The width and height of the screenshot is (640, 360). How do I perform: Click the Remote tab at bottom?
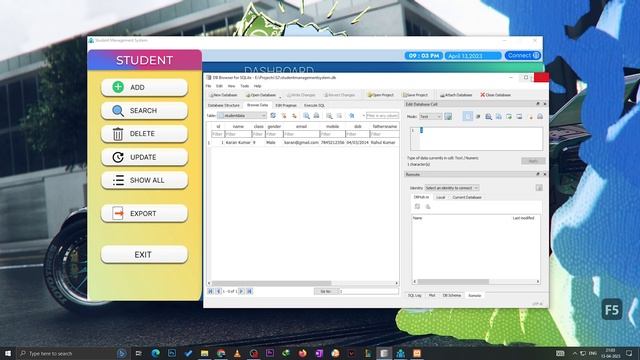[x=475, y=295]
